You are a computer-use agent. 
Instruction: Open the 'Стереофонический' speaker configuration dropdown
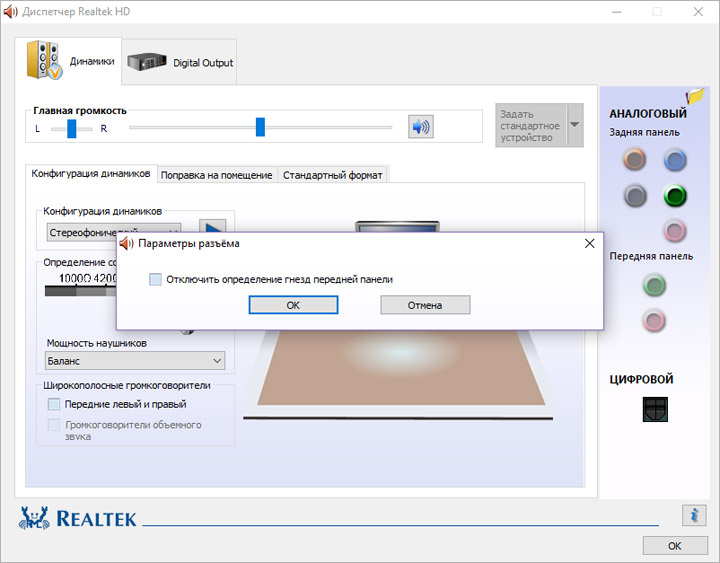point(114,232)
